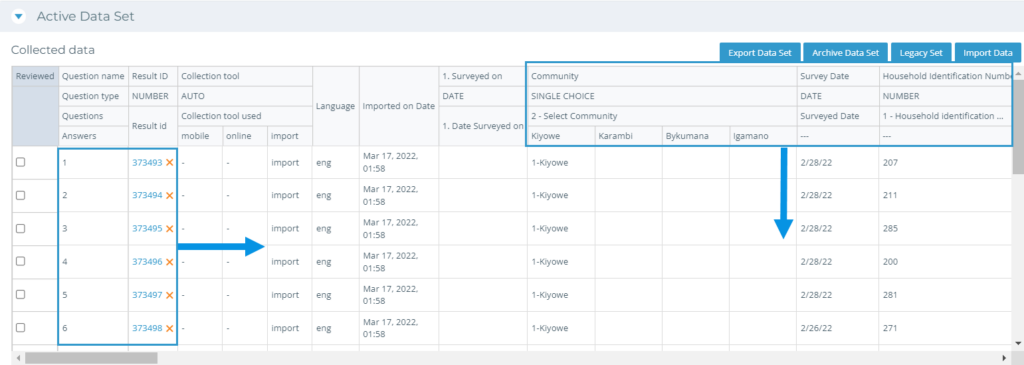This screenshot has width=1024, height=365.
Task: Click the scroll-left arrow of horizontal scrollbar
Action: [x=18, y=358]
